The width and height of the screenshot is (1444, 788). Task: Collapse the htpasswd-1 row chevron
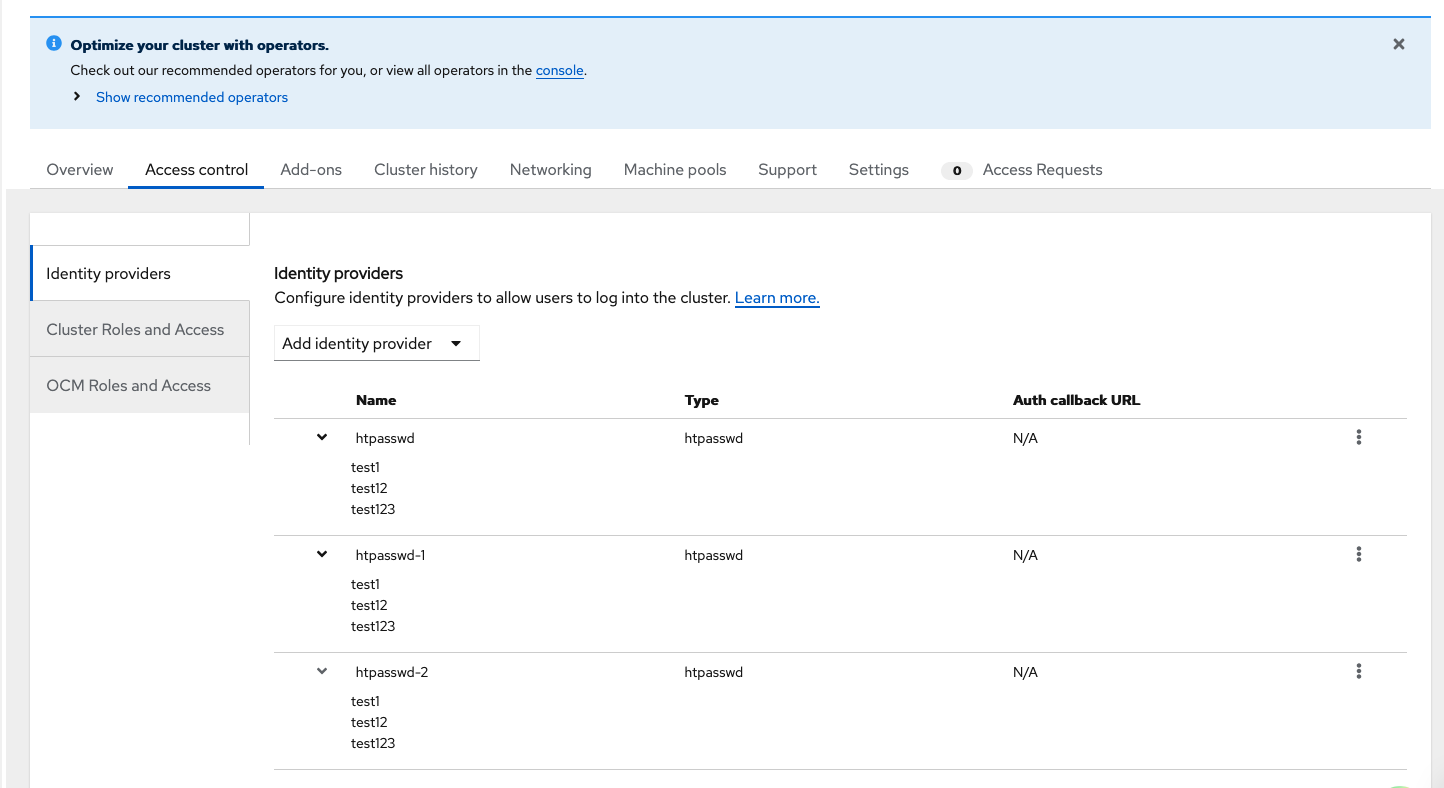coord(322,554)
